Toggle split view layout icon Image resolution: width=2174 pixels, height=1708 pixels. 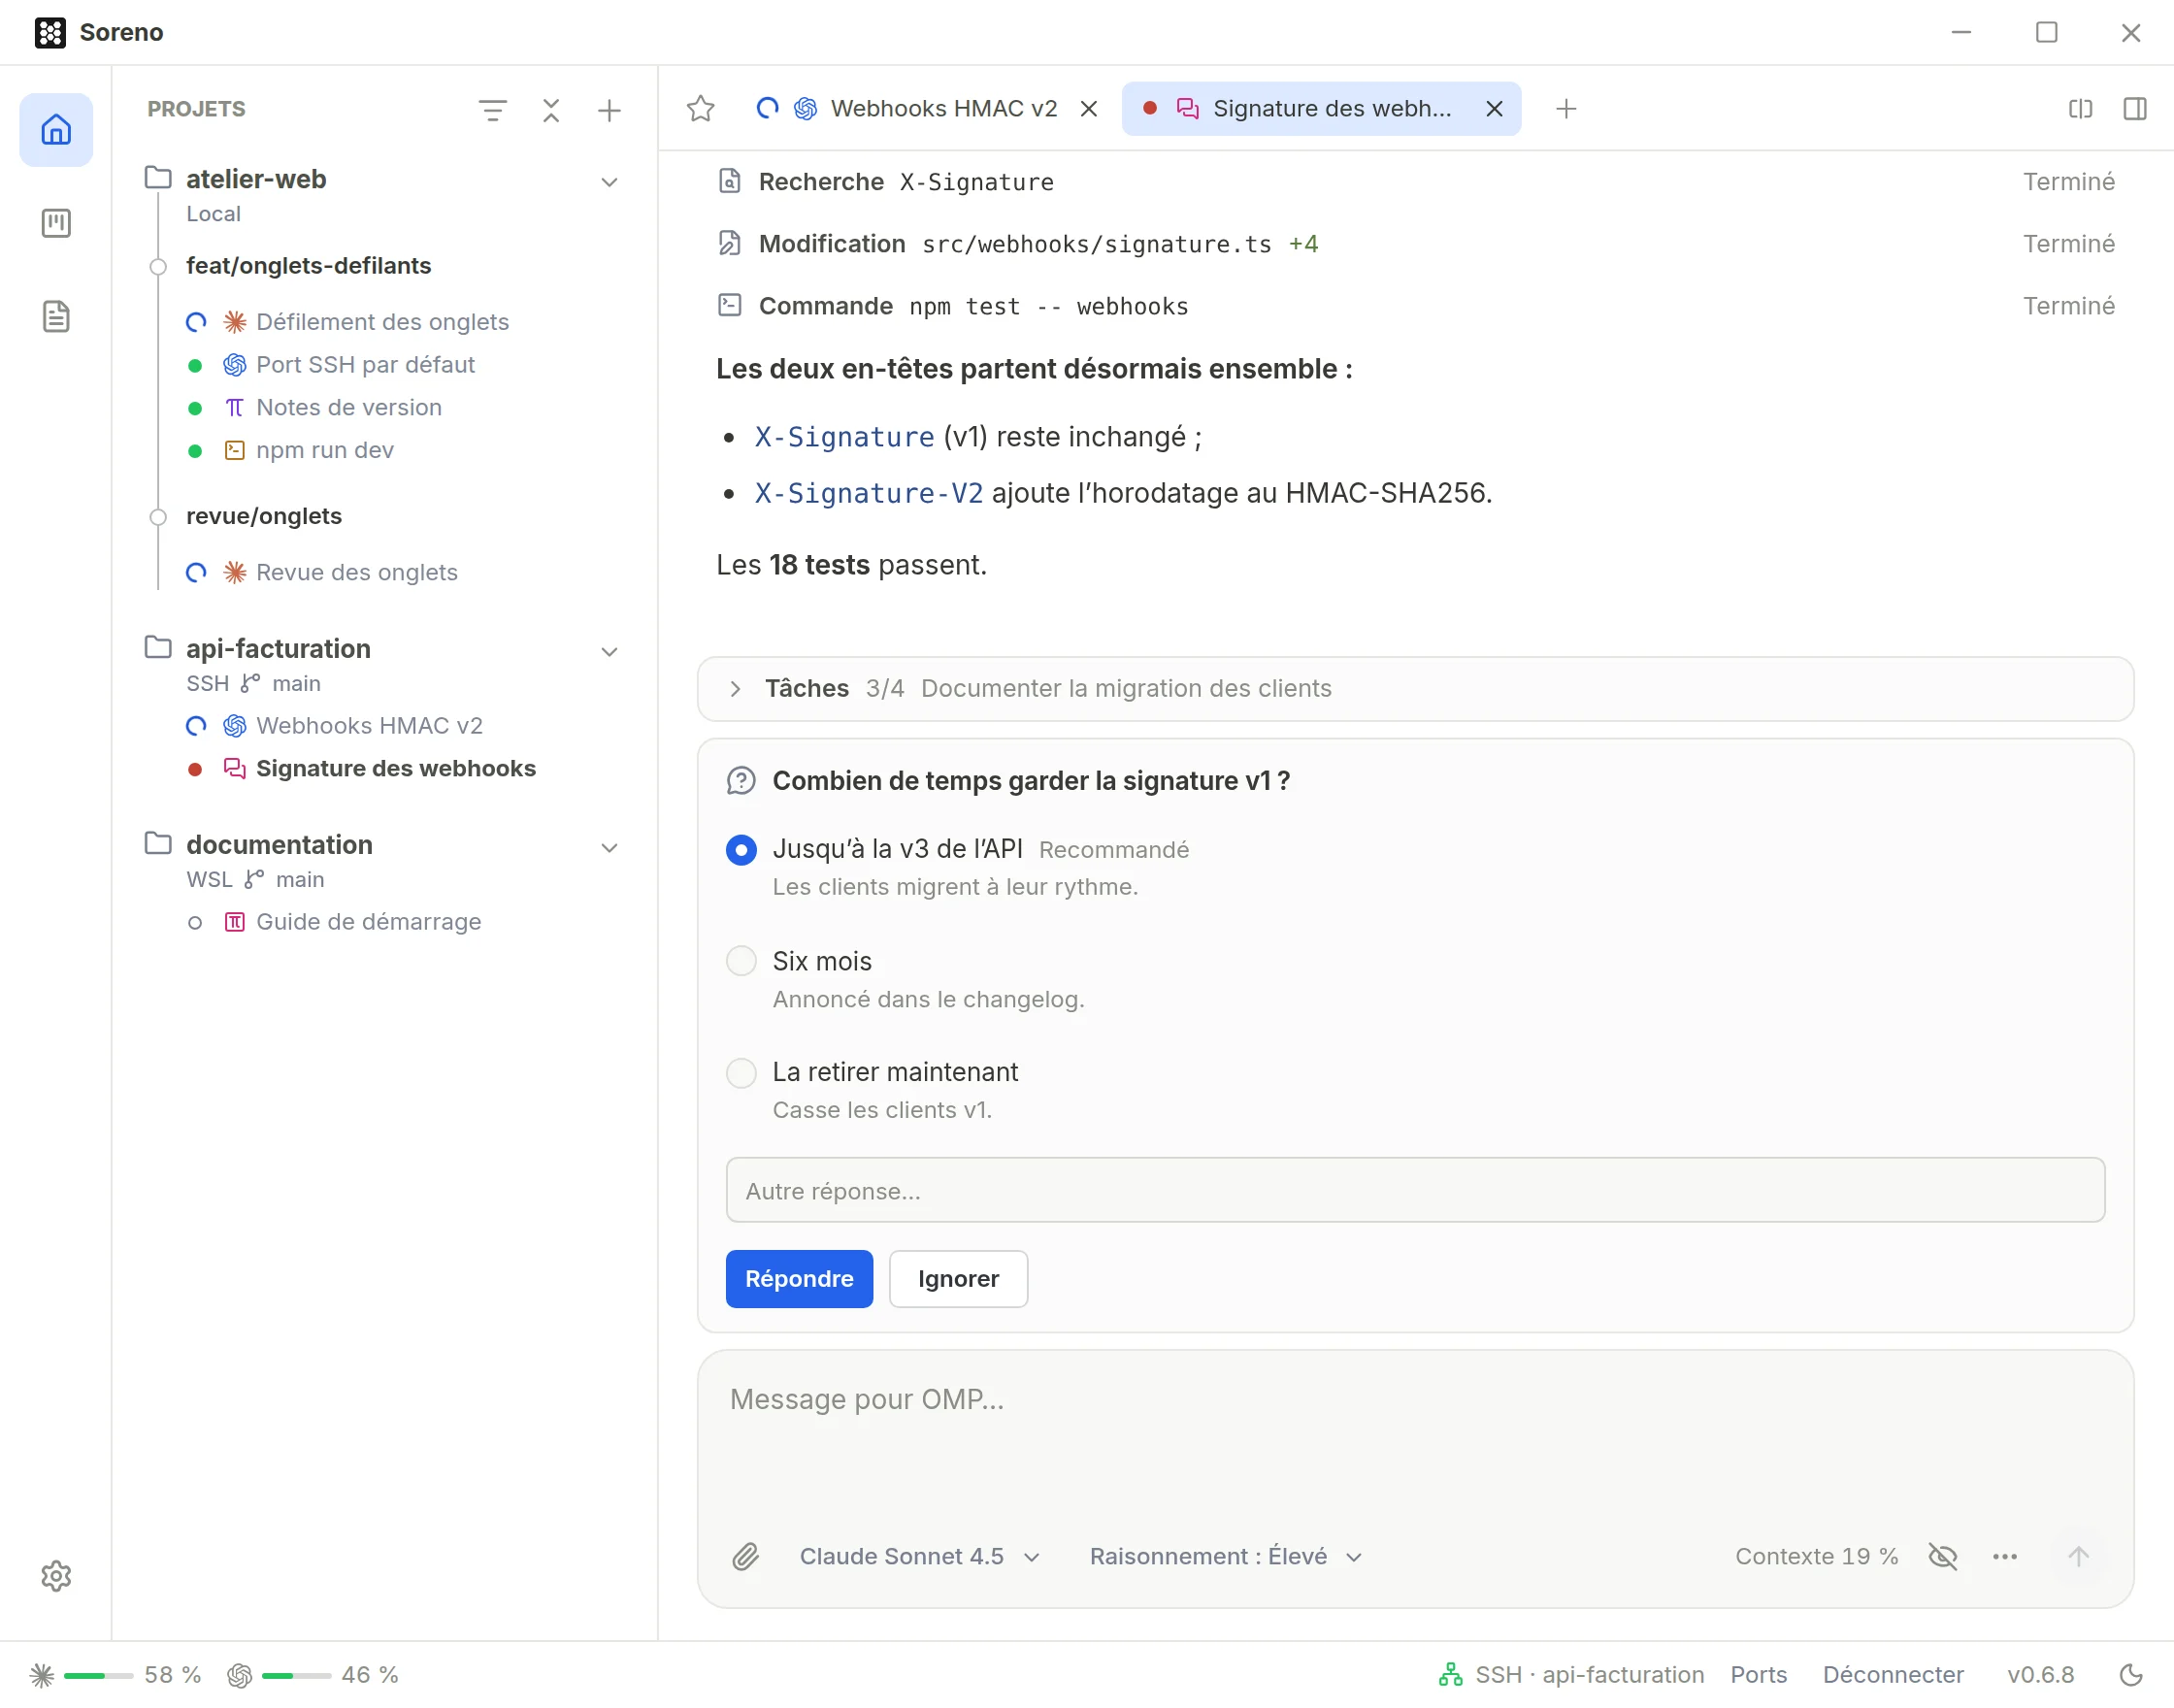(x=2080, y=109)
